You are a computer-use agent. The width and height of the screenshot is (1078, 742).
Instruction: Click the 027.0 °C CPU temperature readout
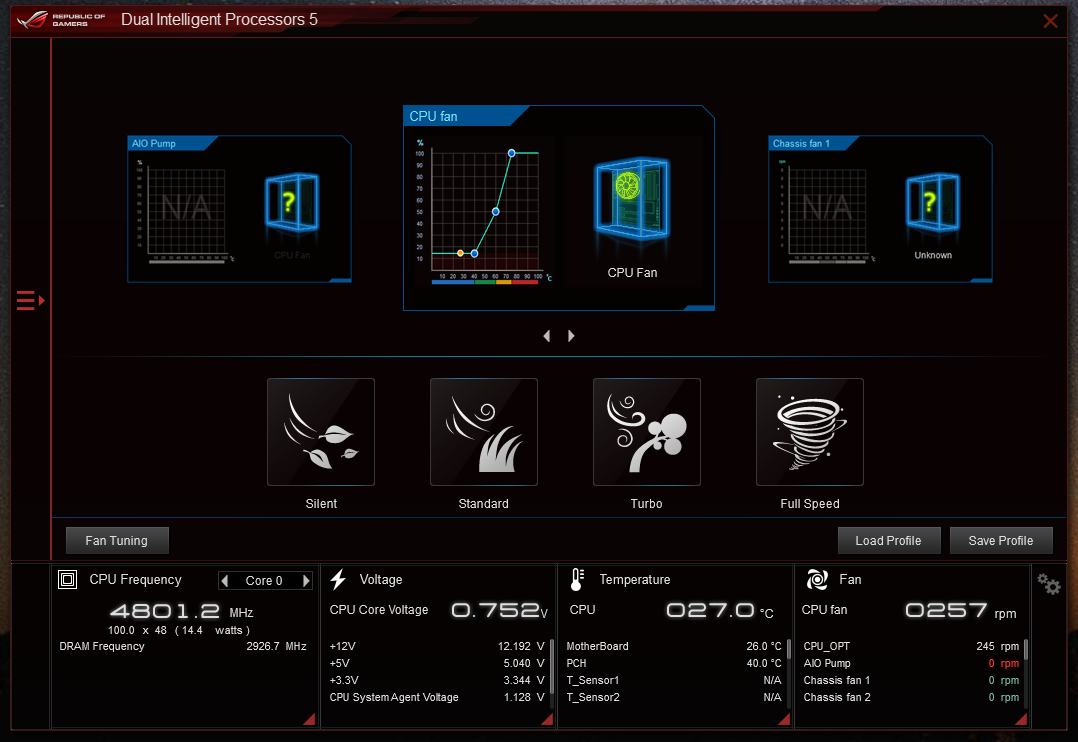(x=720, y=611)
